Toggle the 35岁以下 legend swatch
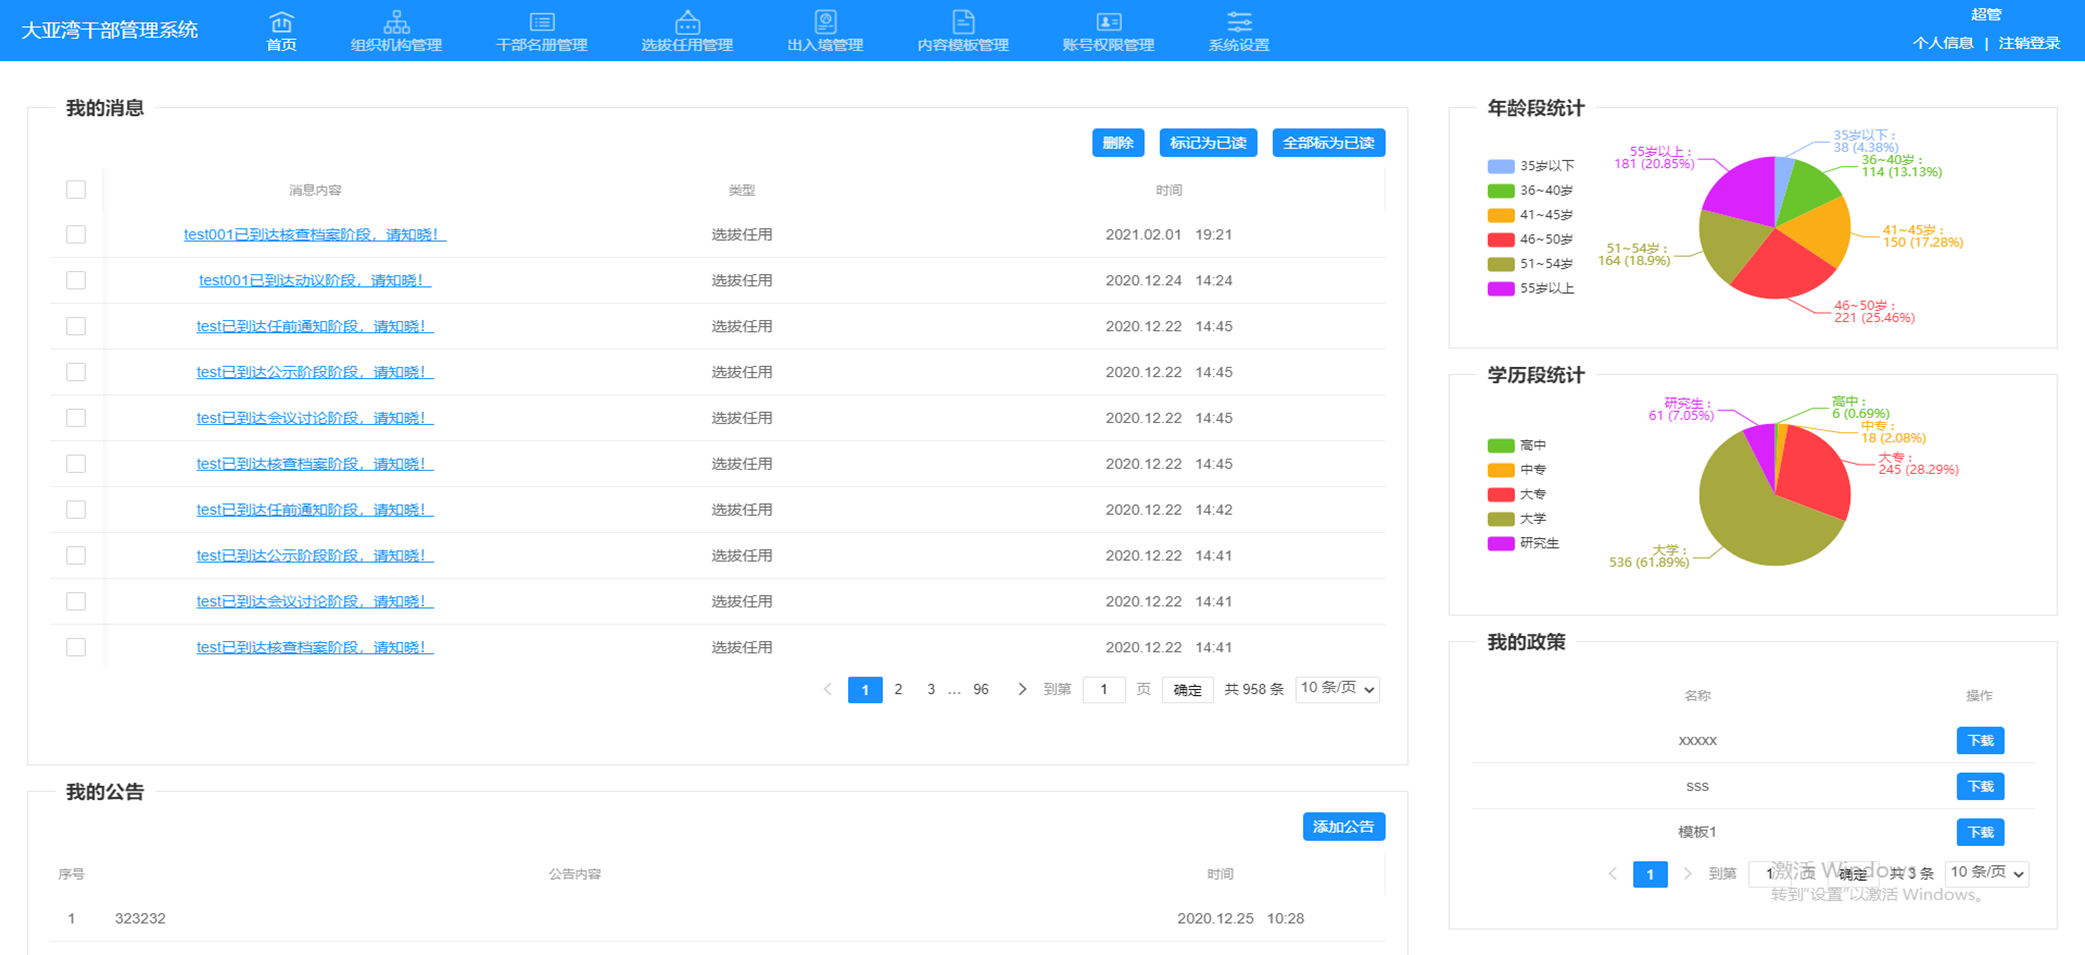 click(1500, 166)
